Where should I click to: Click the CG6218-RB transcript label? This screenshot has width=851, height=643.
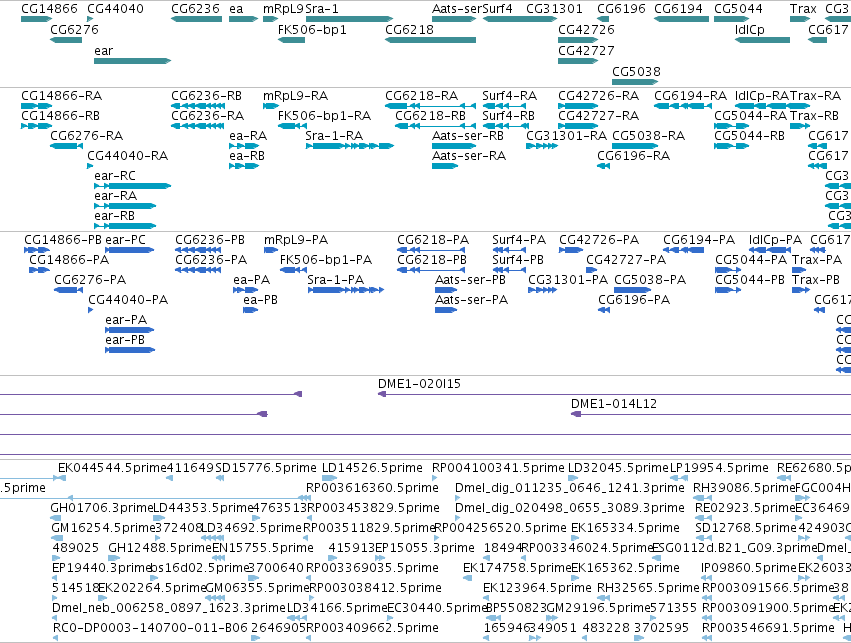pos(430,116)
